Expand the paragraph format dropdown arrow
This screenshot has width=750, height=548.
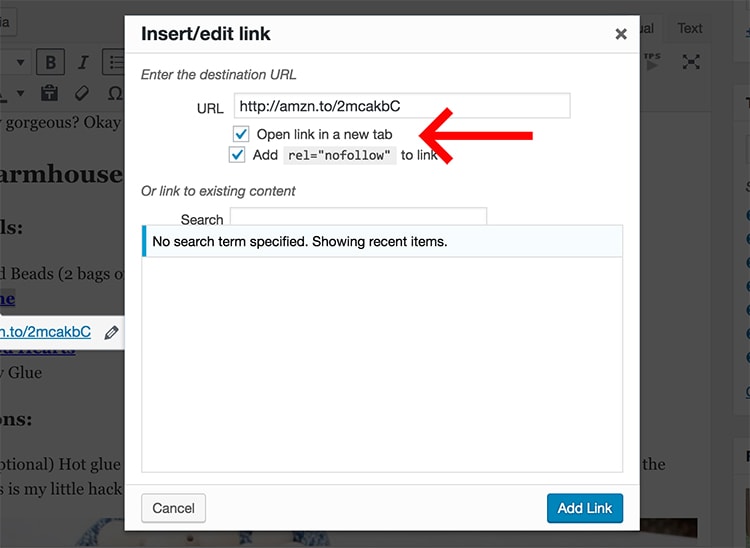[20, 62]
